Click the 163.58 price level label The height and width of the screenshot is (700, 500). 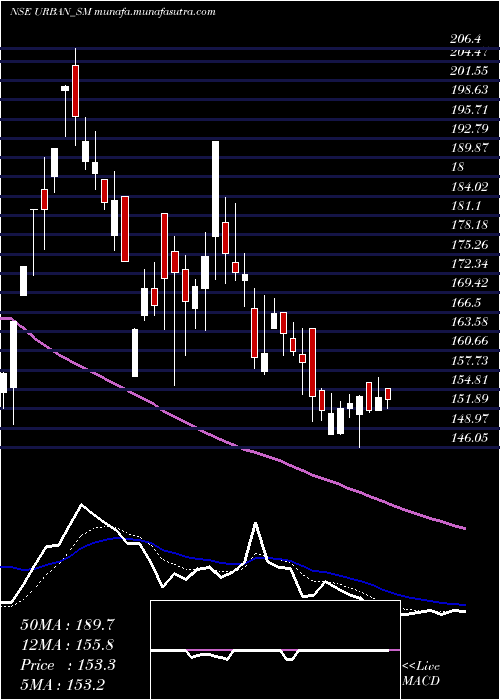coord(469,321)
